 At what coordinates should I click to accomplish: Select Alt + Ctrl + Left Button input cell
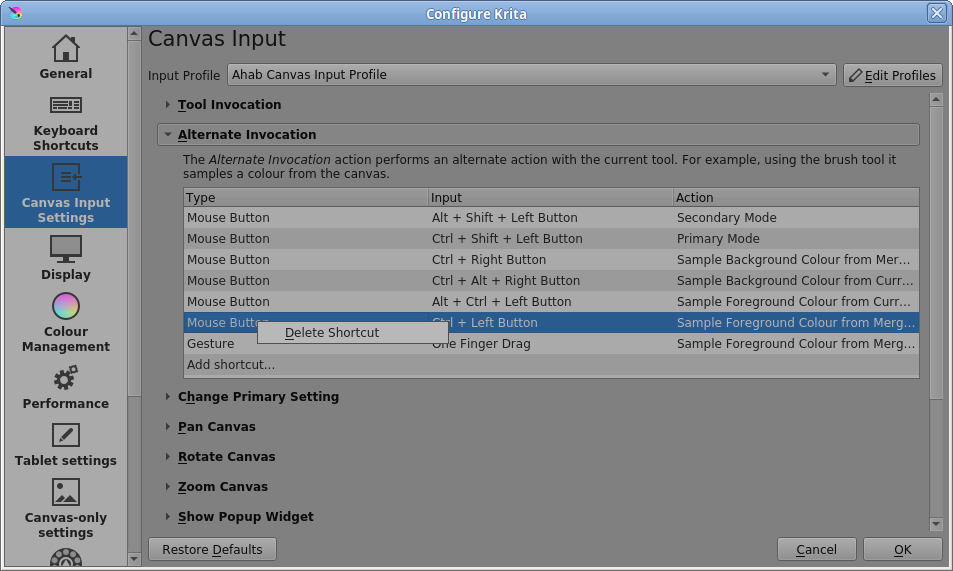tap(551, 302)
